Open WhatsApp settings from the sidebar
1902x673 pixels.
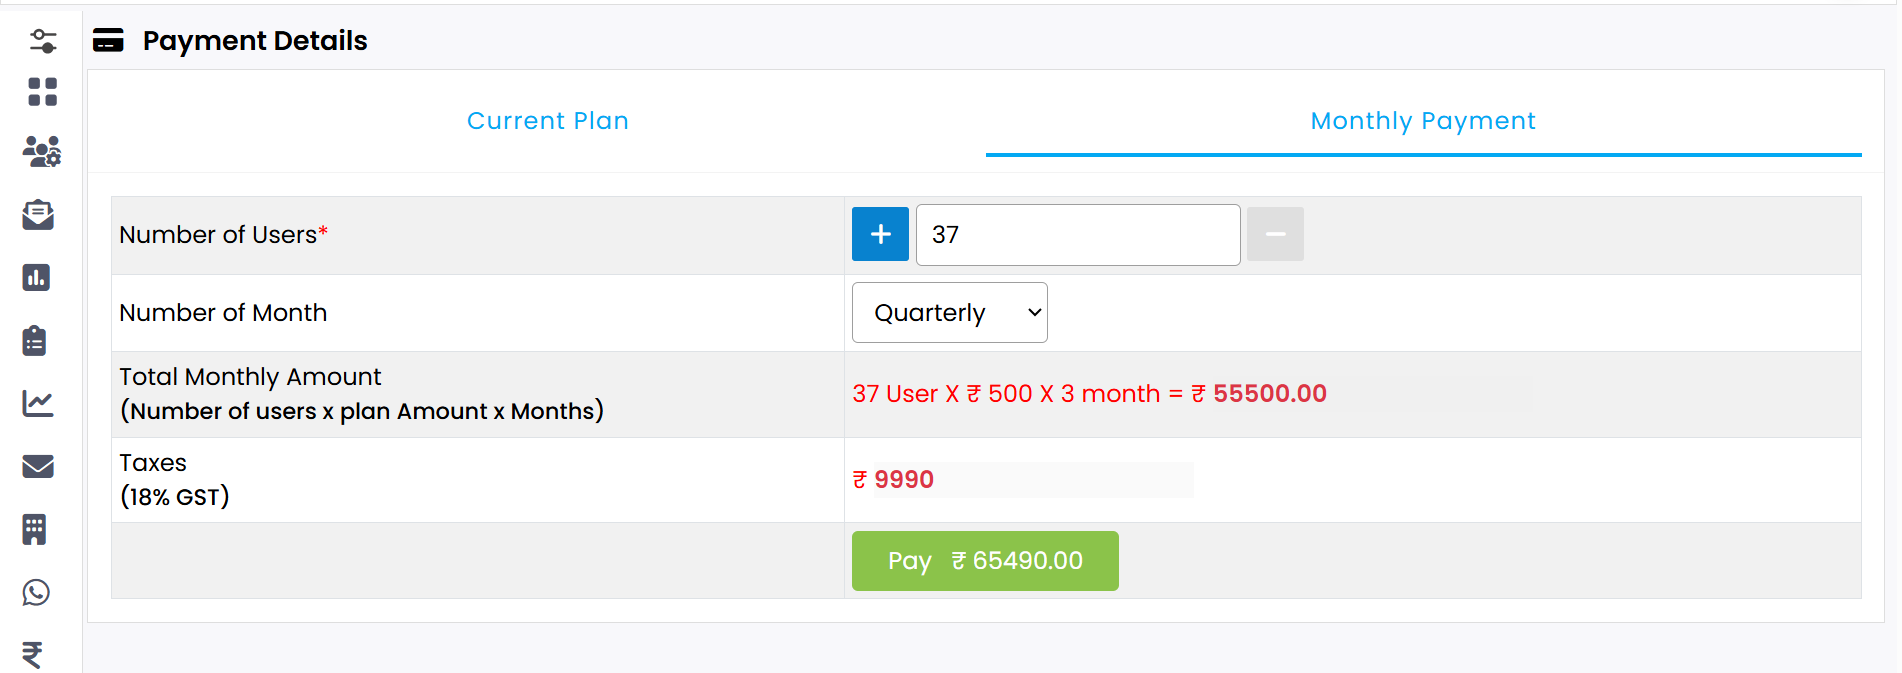click(36, 592)
